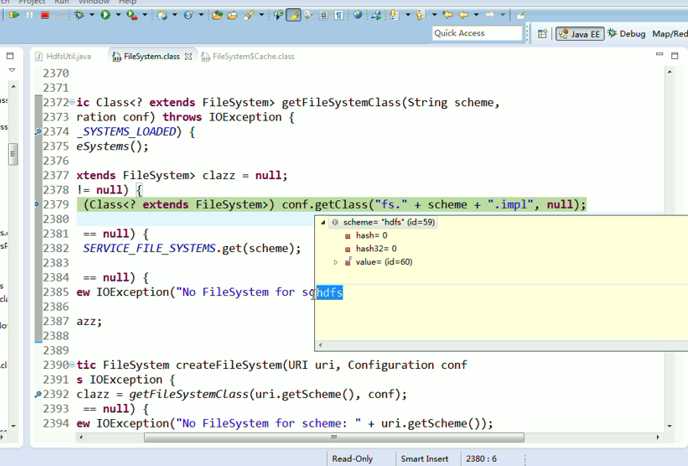The image size is (688, 466).
Task: Click the editor vertical scrollbar down arrow
Action: (670, 426)
